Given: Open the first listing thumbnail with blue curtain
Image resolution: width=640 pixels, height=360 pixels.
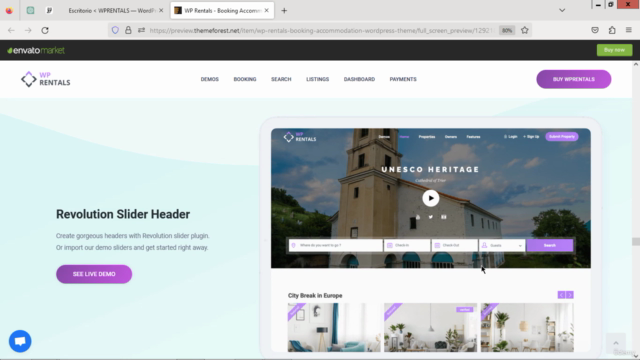Looking at the screenshot, I should coord(334,327).
